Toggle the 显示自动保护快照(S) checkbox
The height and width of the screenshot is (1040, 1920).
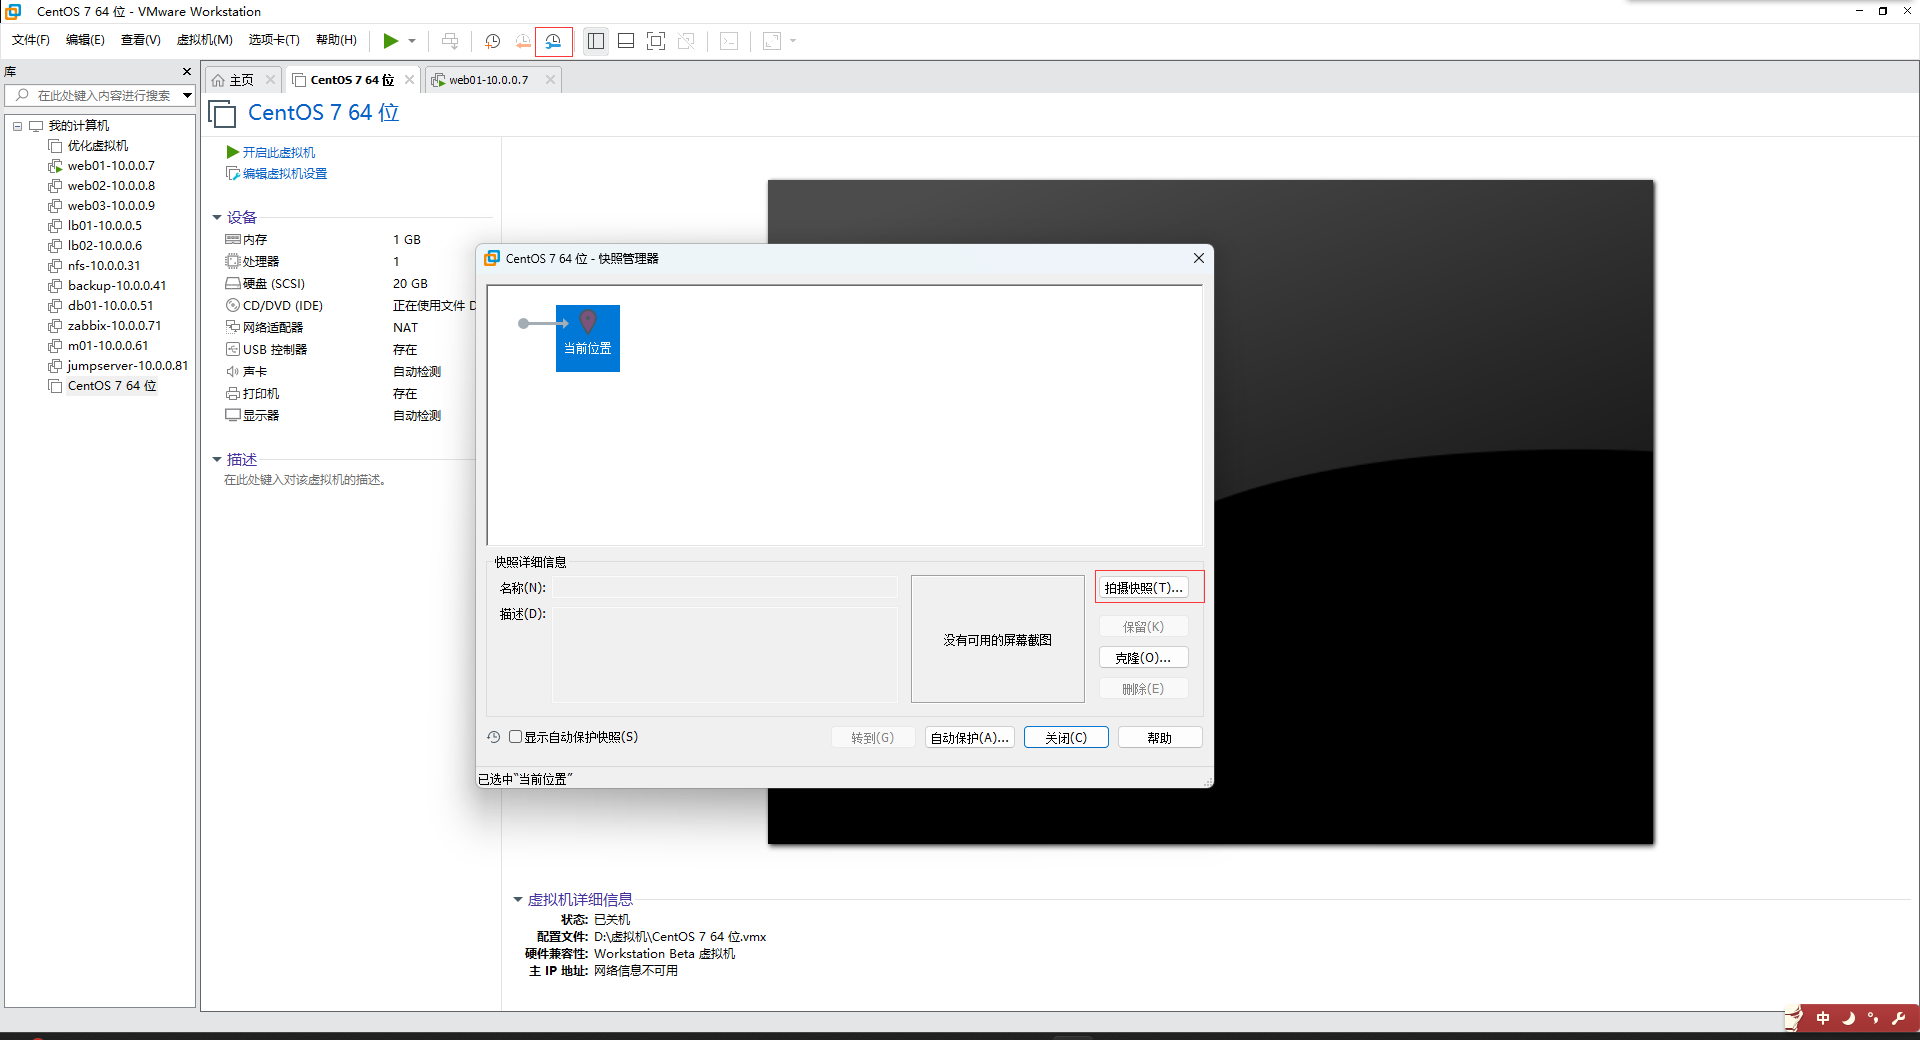516,737
